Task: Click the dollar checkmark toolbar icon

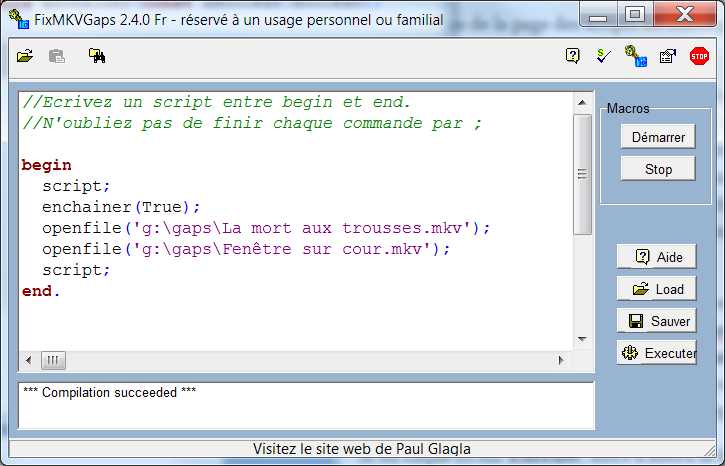Action: point(602,56)
